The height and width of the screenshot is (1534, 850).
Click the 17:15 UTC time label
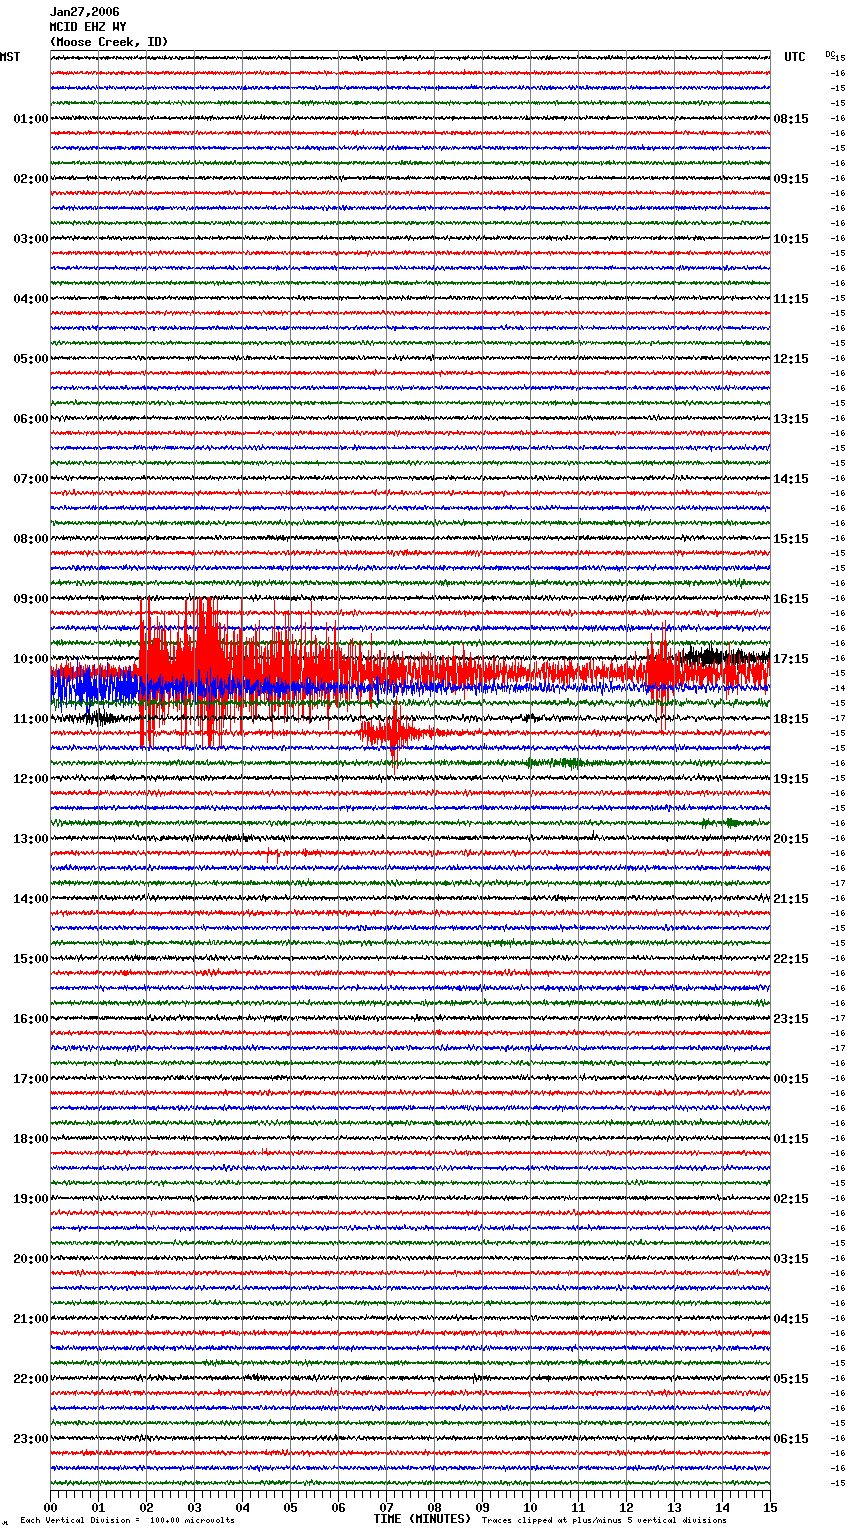pyautogui.click(x=791, y=659)
